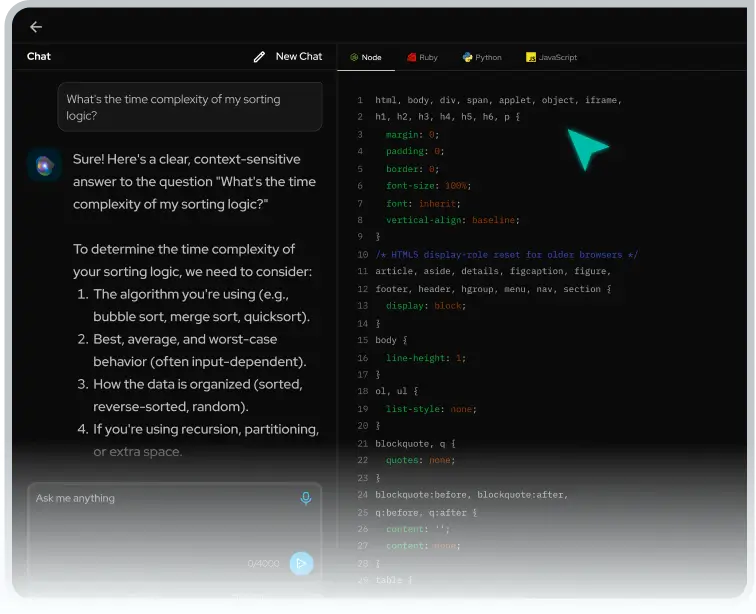This screenshot has height=614, width=756.
Task: Click the pencil icon beside New Chat
Action: click(x=260, y=57)
